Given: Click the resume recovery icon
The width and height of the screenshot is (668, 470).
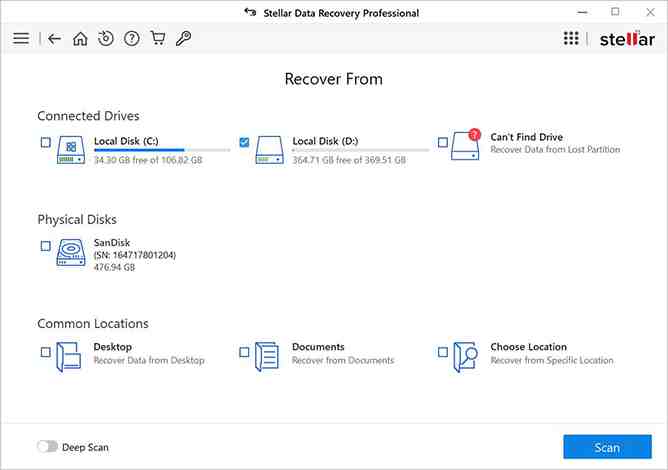Looking at the screenshot, I should (x=106, y=39).
